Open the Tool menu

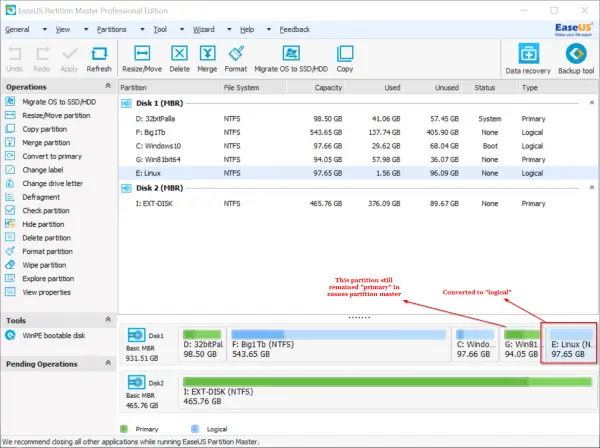[160, 29]
